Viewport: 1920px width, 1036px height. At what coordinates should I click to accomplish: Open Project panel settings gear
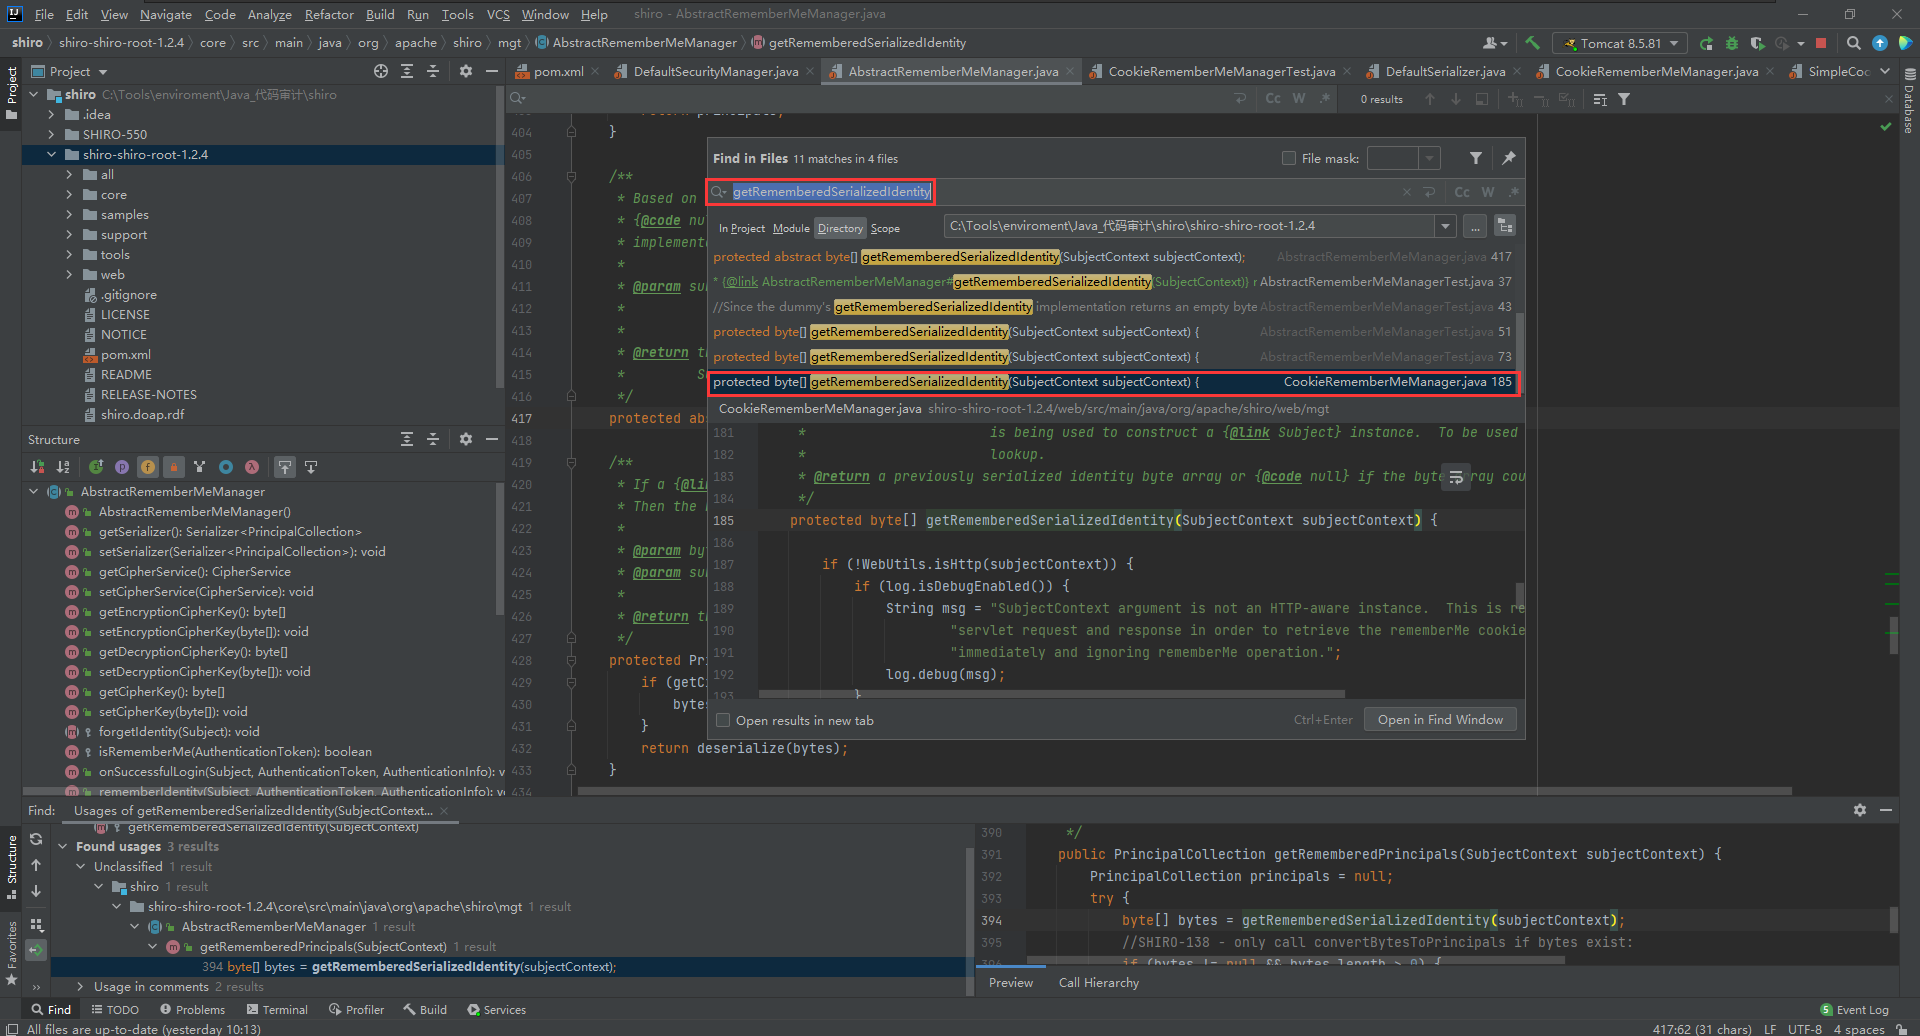(466, 71)
